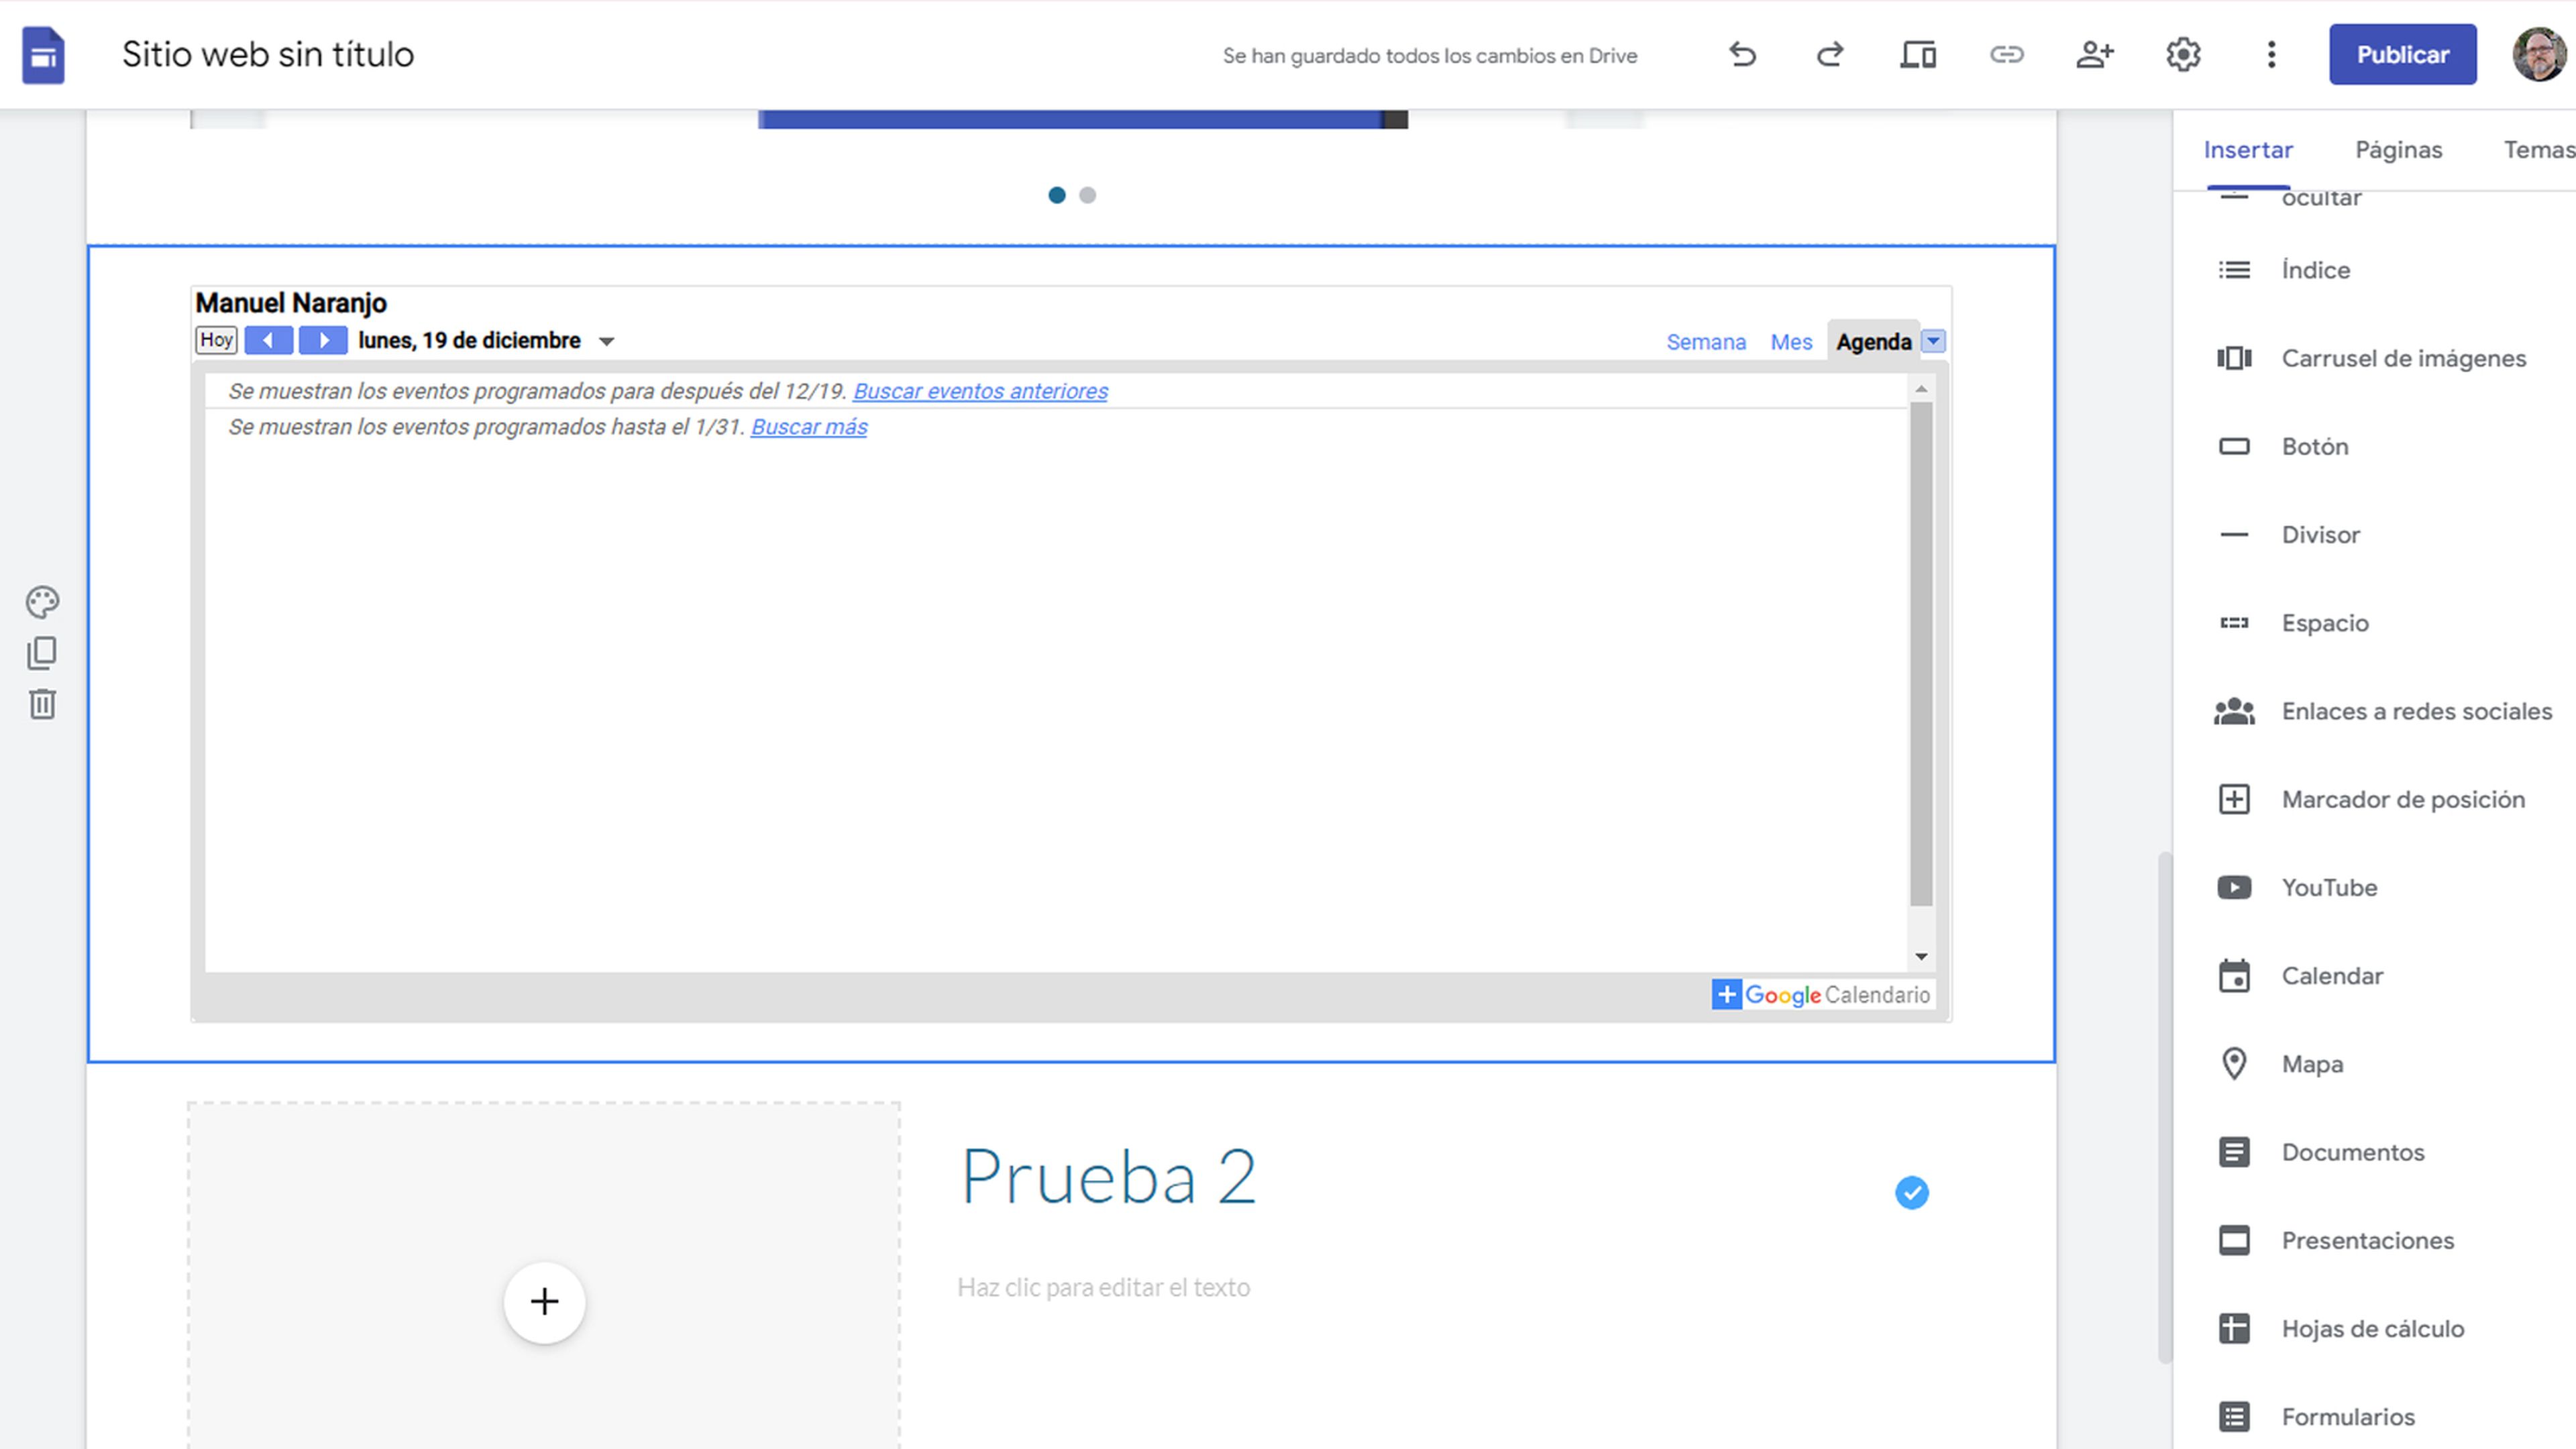Screen dimensions: 2576x1449
Task: Switch calendar to Mes view
Action: tap(1791, 342)
